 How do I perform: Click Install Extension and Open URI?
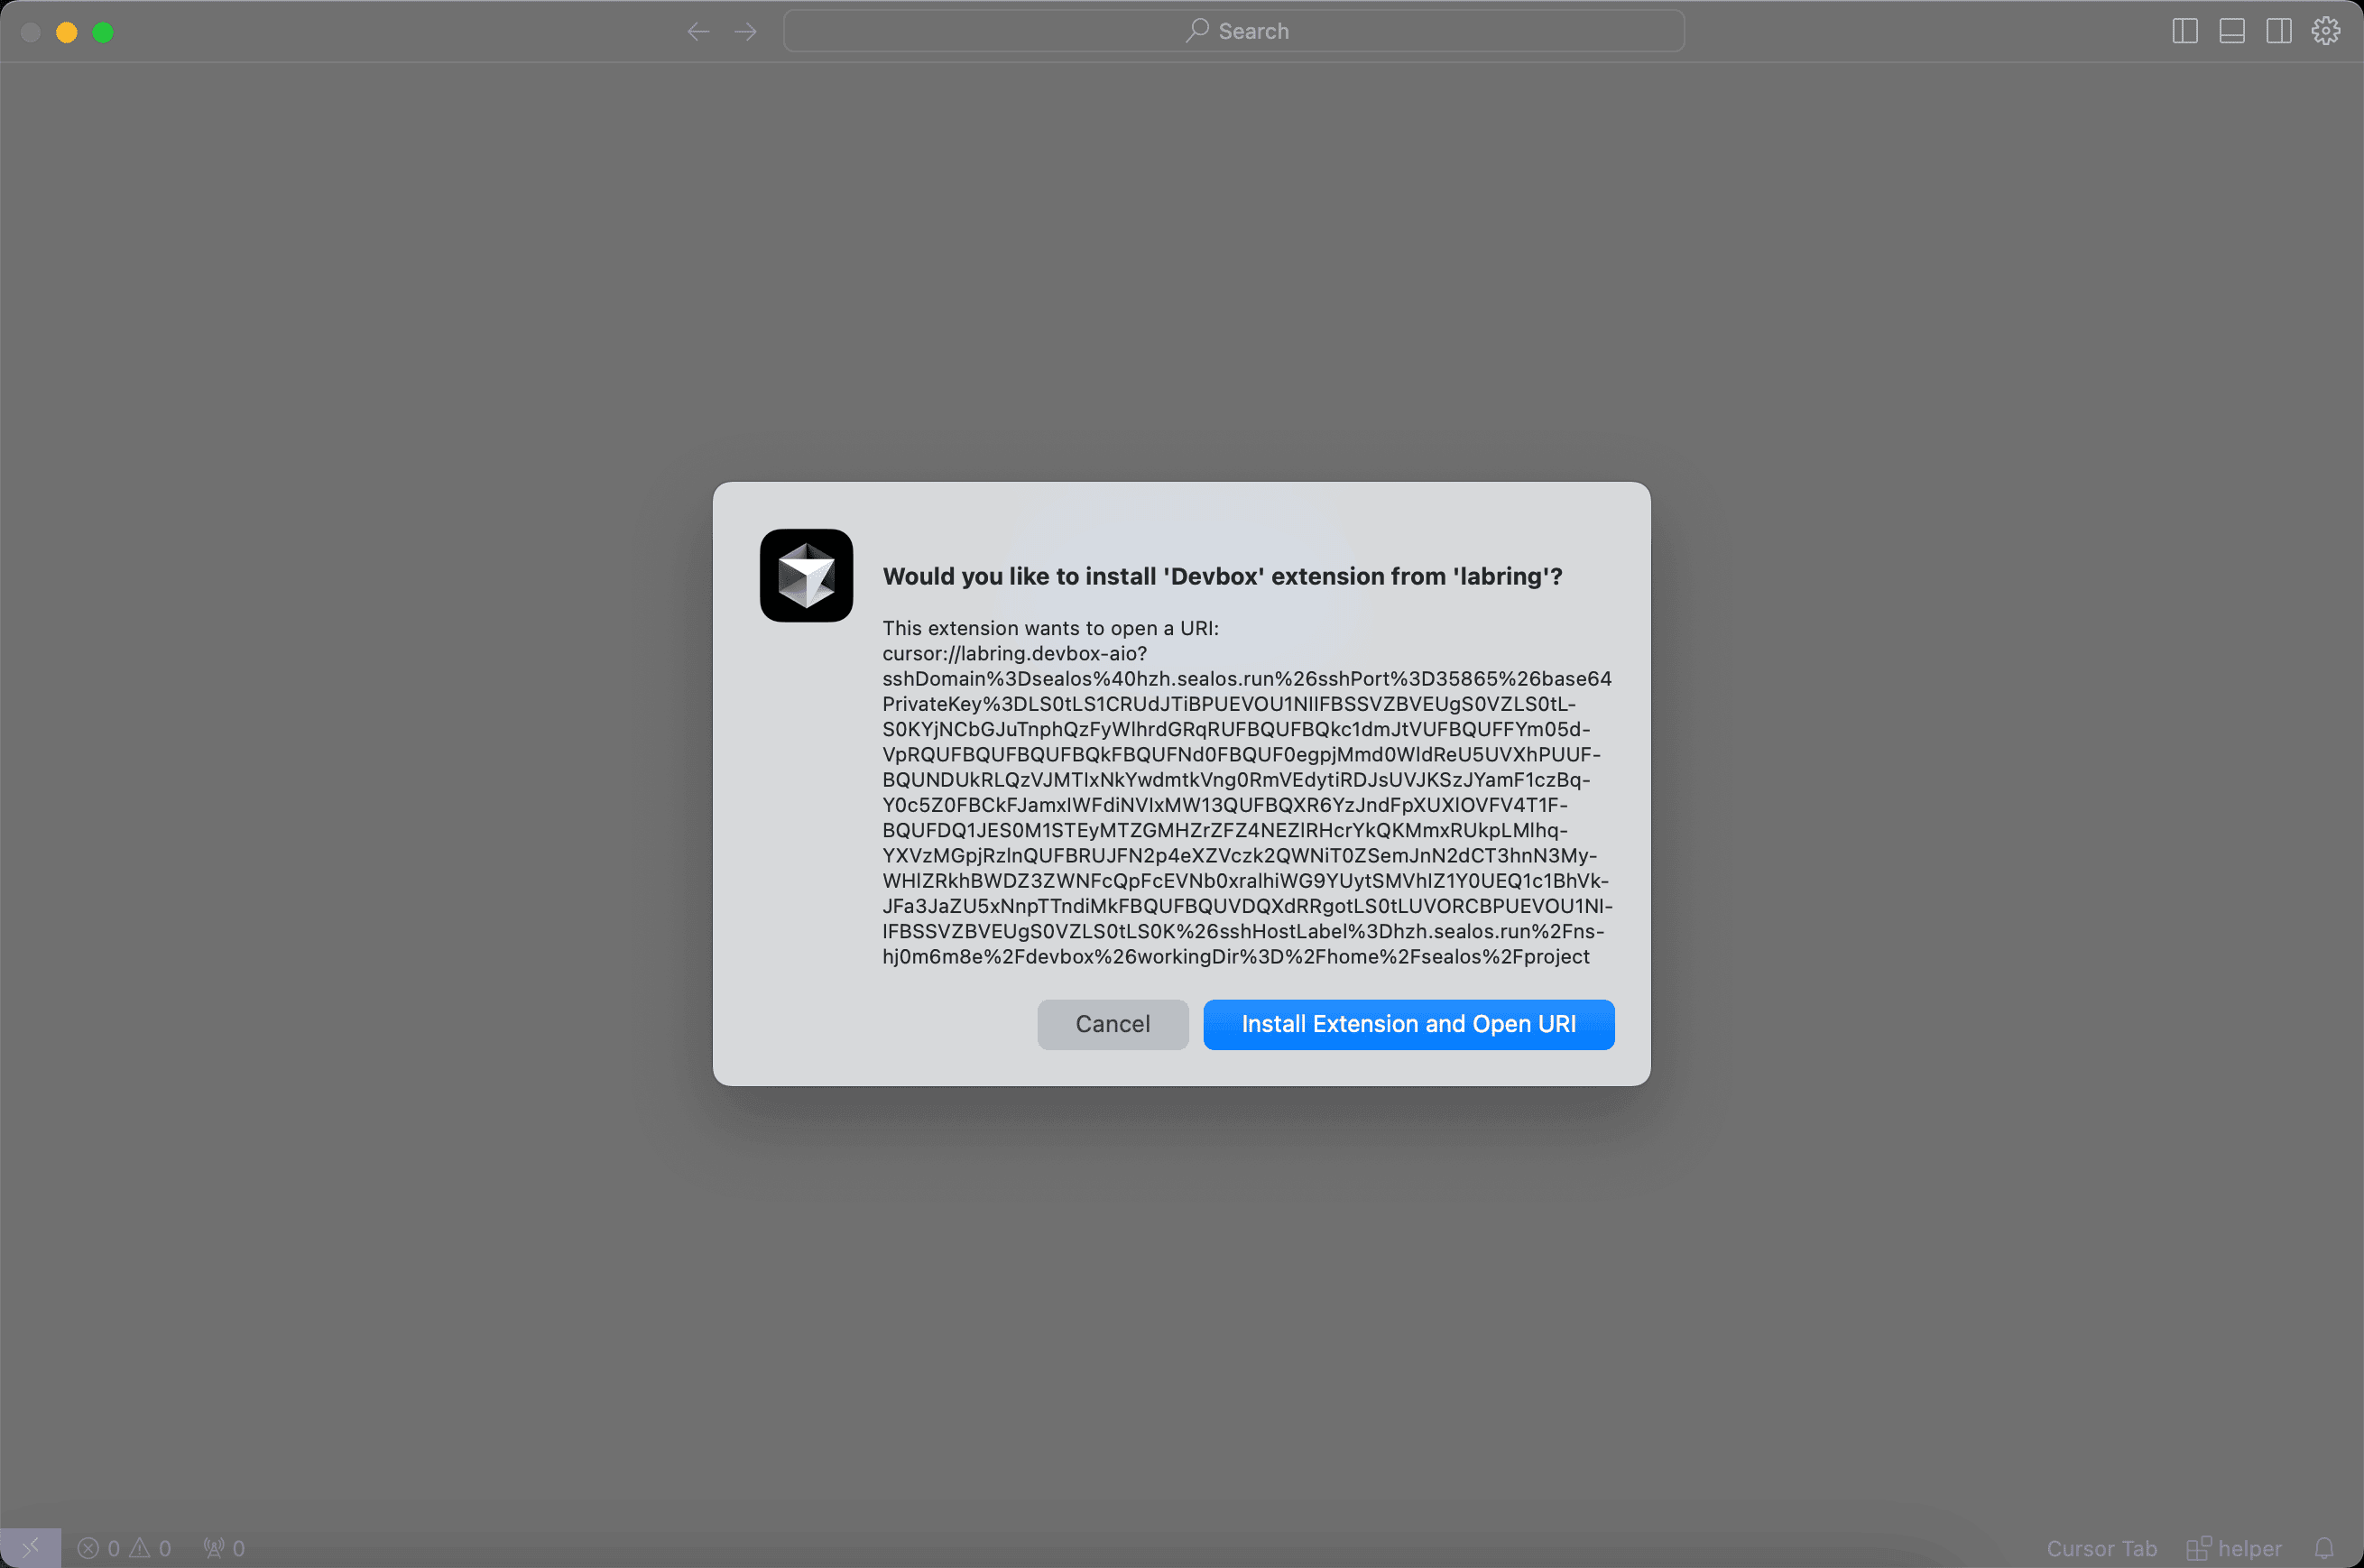pyautogui.click(x=1408, y=1024)
